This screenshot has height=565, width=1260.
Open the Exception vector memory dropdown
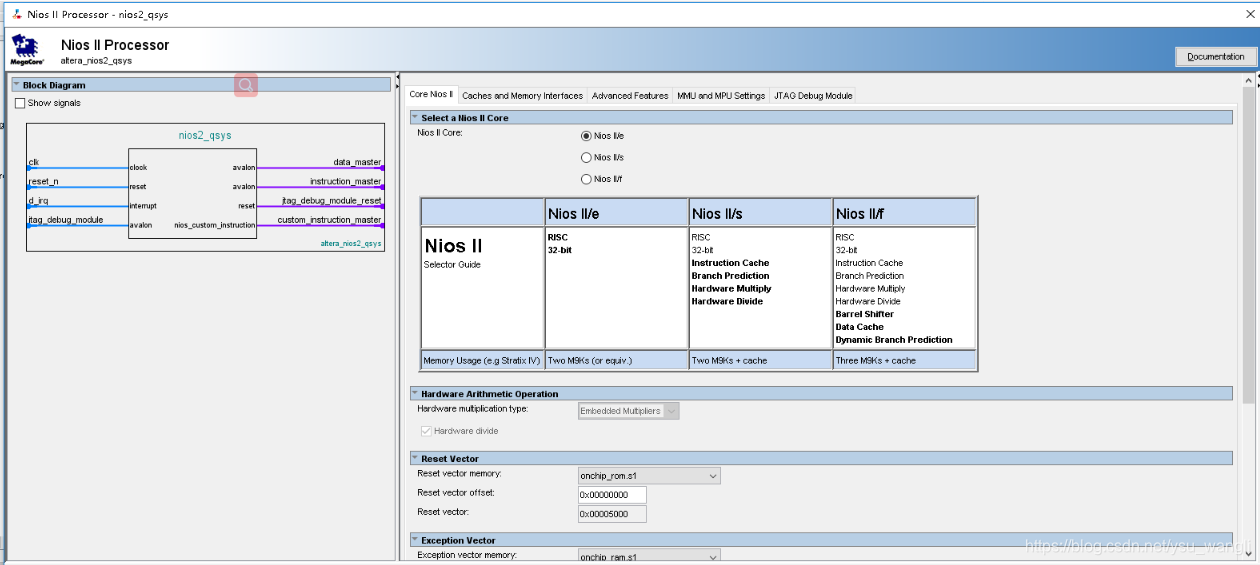pos(649,556)
